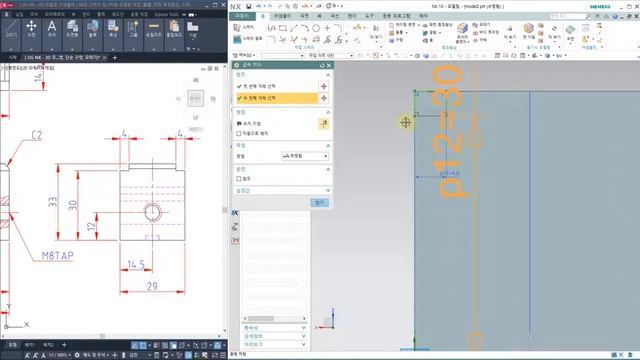Check the Reference (참조) checkbox under Driving
Image resolution: width=640 pixels, height=360 pixels.
[239, 179]
